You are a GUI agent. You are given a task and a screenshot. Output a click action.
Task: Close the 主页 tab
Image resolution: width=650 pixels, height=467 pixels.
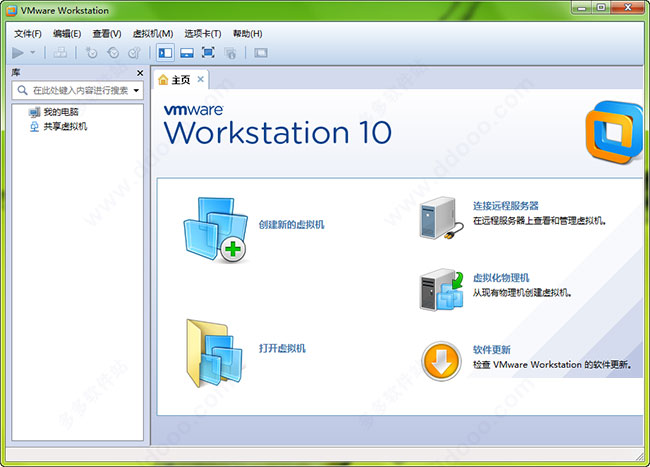[201, 79]
